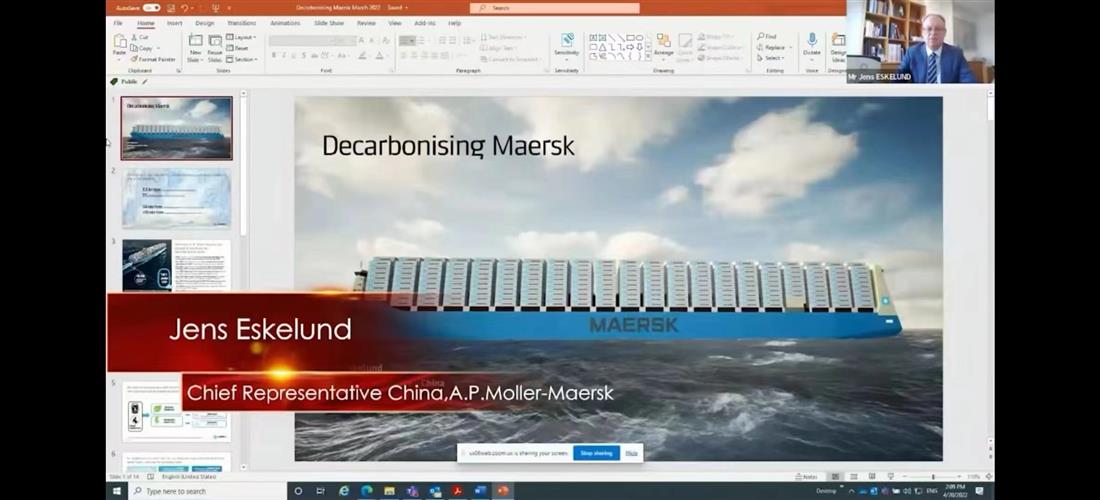Image resolution: width=1100 pixels, height=500 pixels.
Task: Open the Slide Show ribbon tab
Action: click(329, 22)
